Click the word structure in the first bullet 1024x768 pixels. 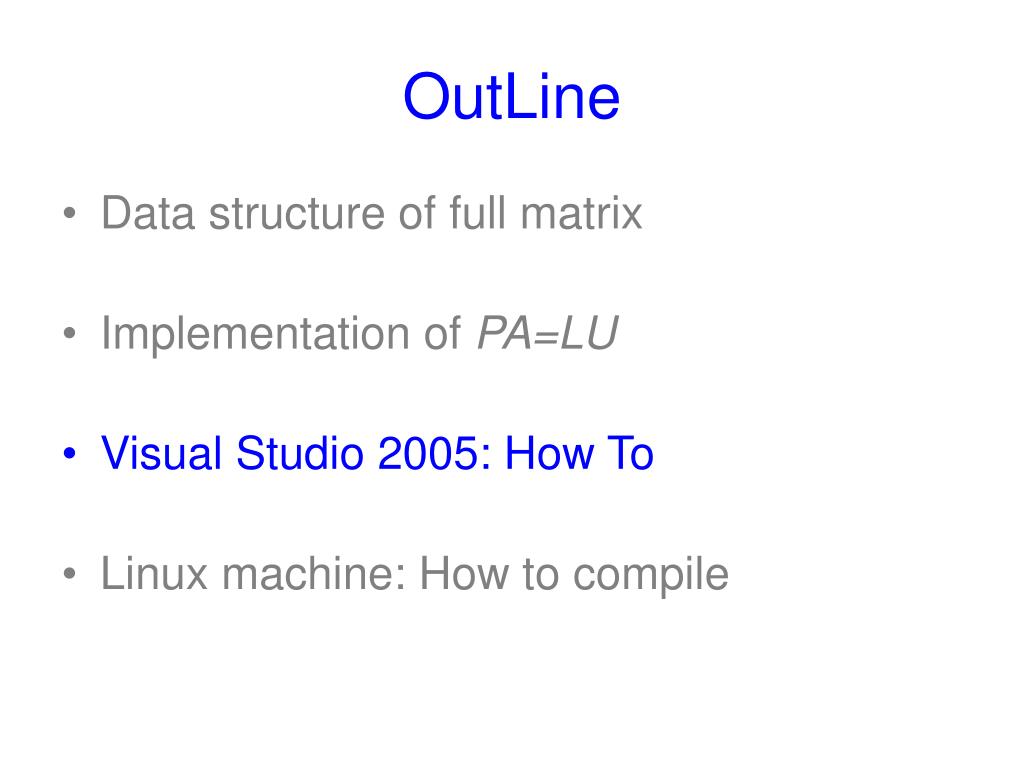point(296,214)
